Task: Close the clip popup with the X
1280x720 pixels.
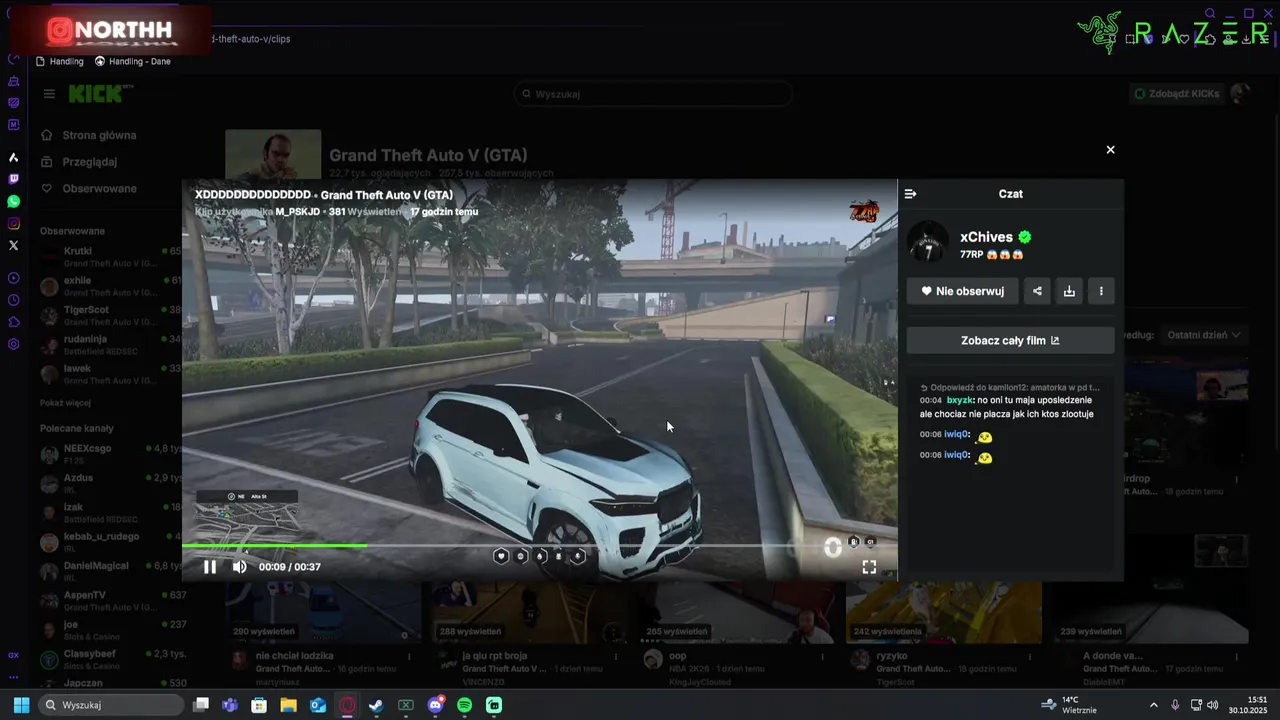Action: [x=1110, y=150]
